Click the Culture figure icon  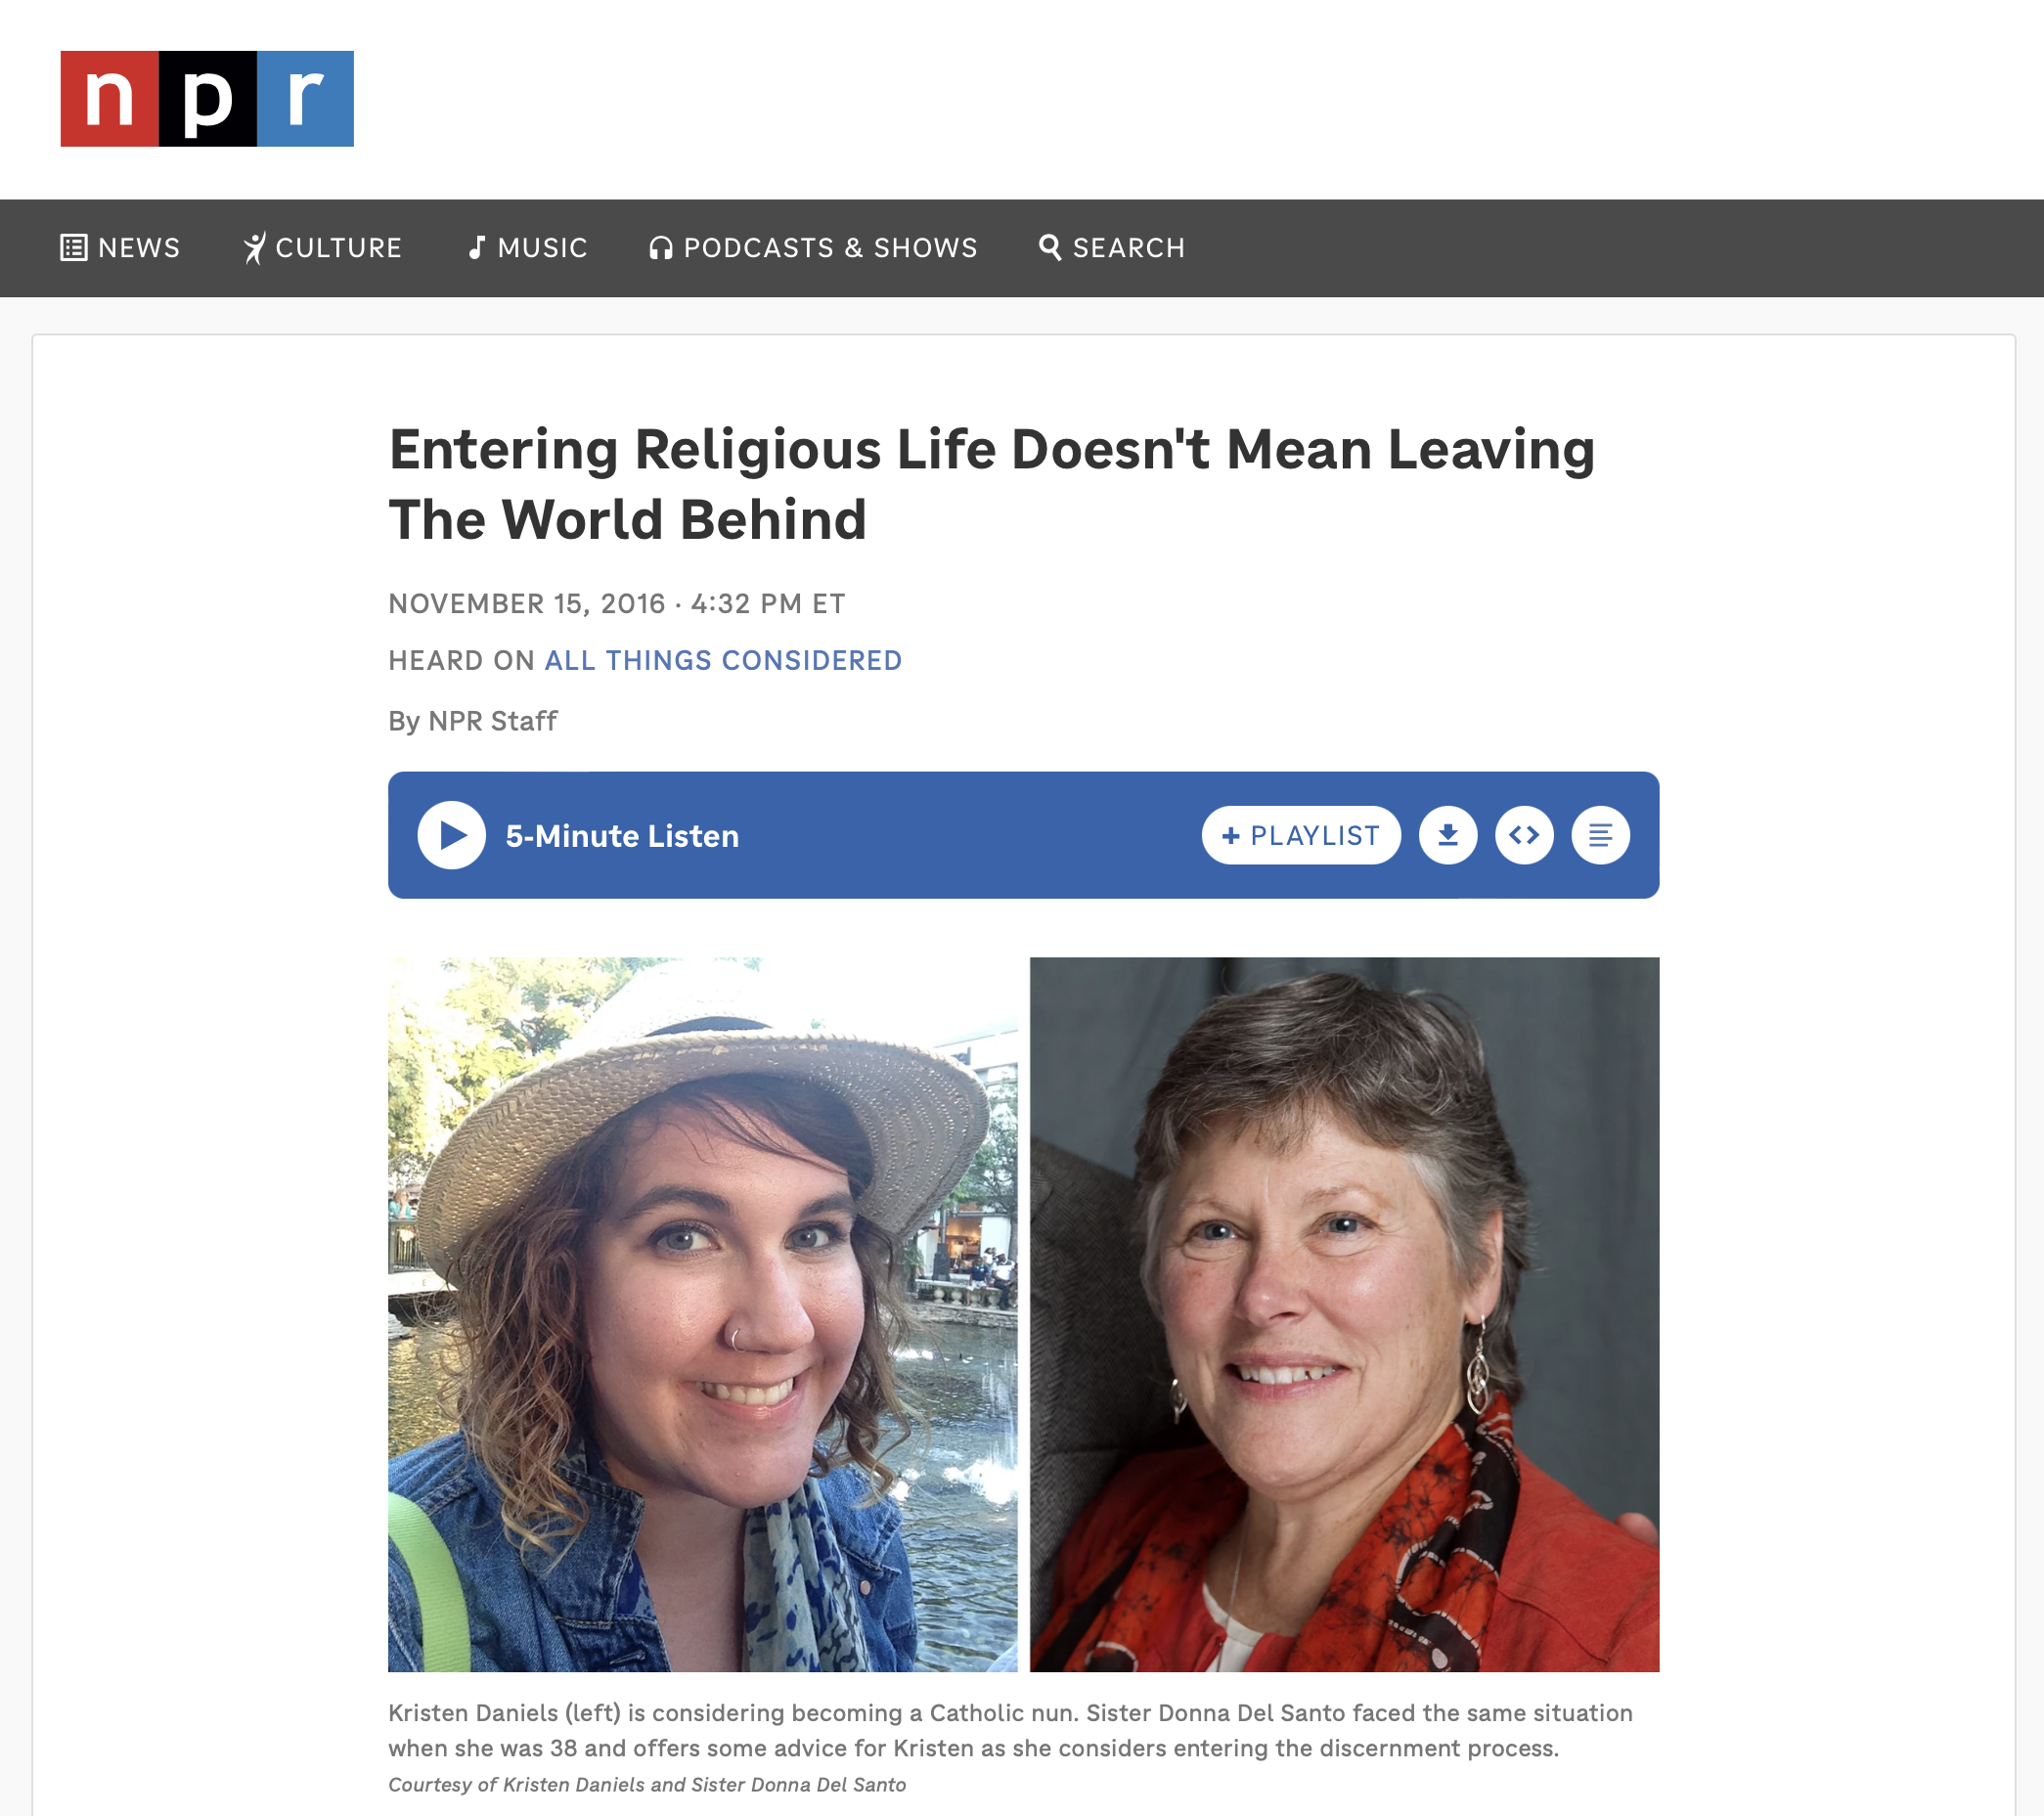pyautogui.click(x=255, y=247)
